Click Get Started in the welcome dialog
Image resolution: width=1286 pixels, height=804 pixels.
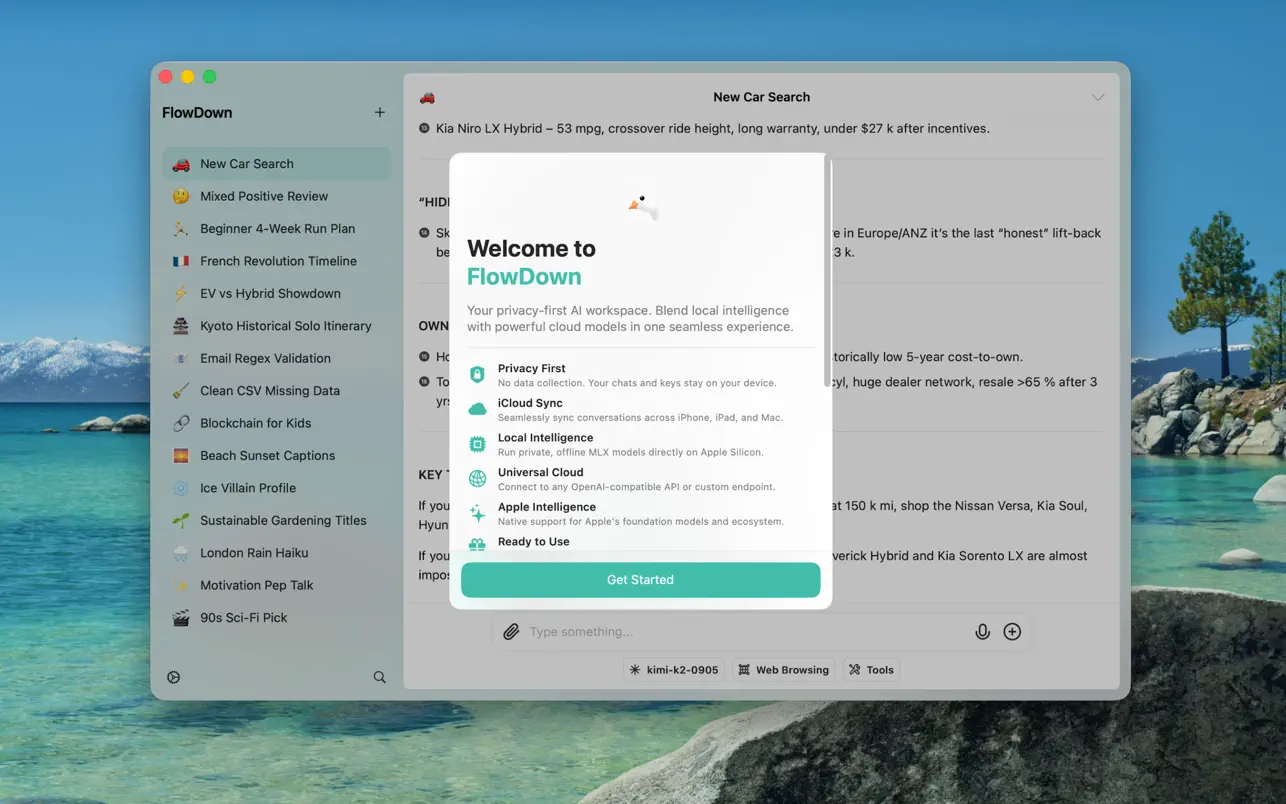click(641, 580)
